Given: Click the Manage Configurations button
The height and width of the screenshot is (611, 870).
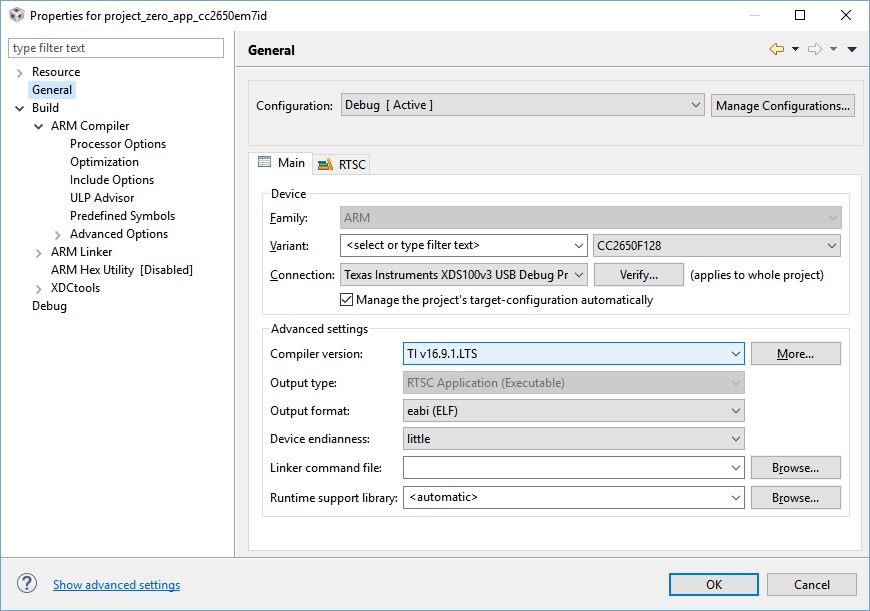Looking at the screenshot, I should pos(783,105).
